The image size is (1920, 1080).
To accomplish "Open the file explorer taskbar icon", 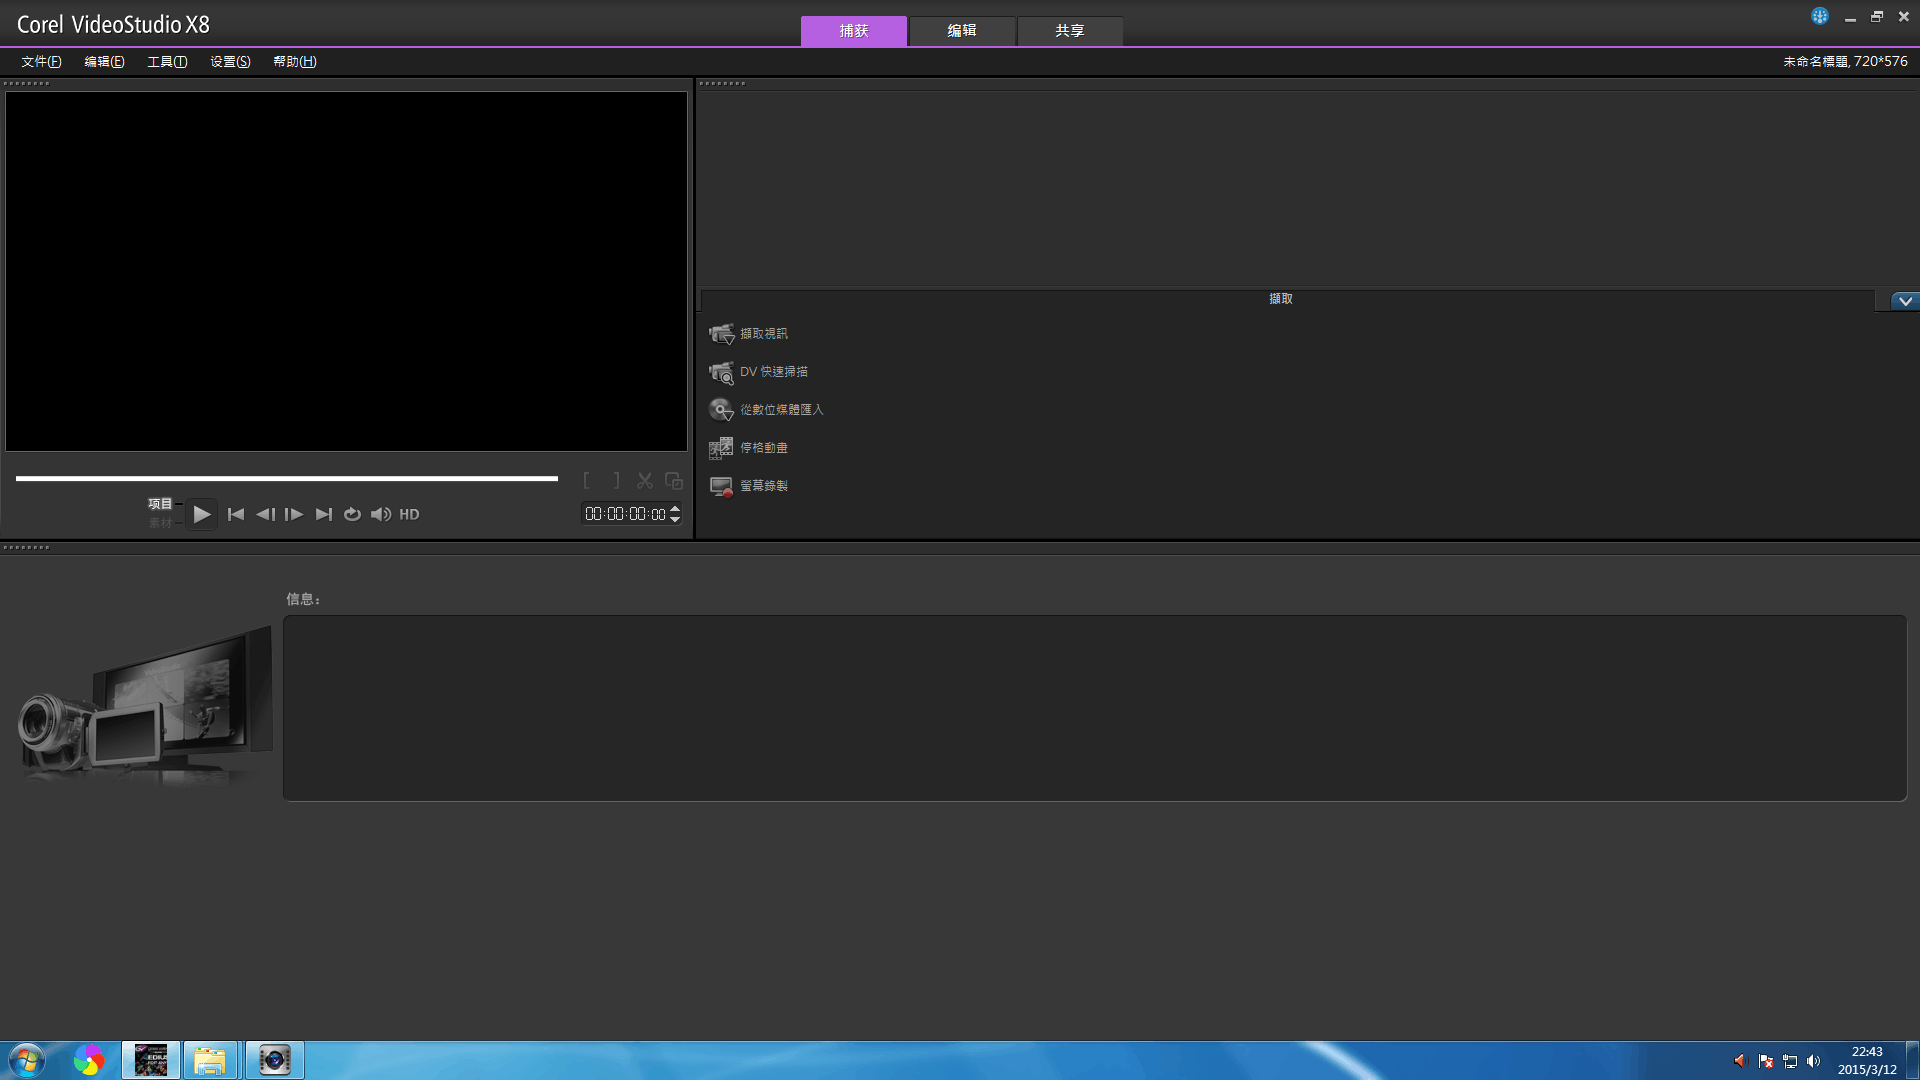I will (210, 1060).
